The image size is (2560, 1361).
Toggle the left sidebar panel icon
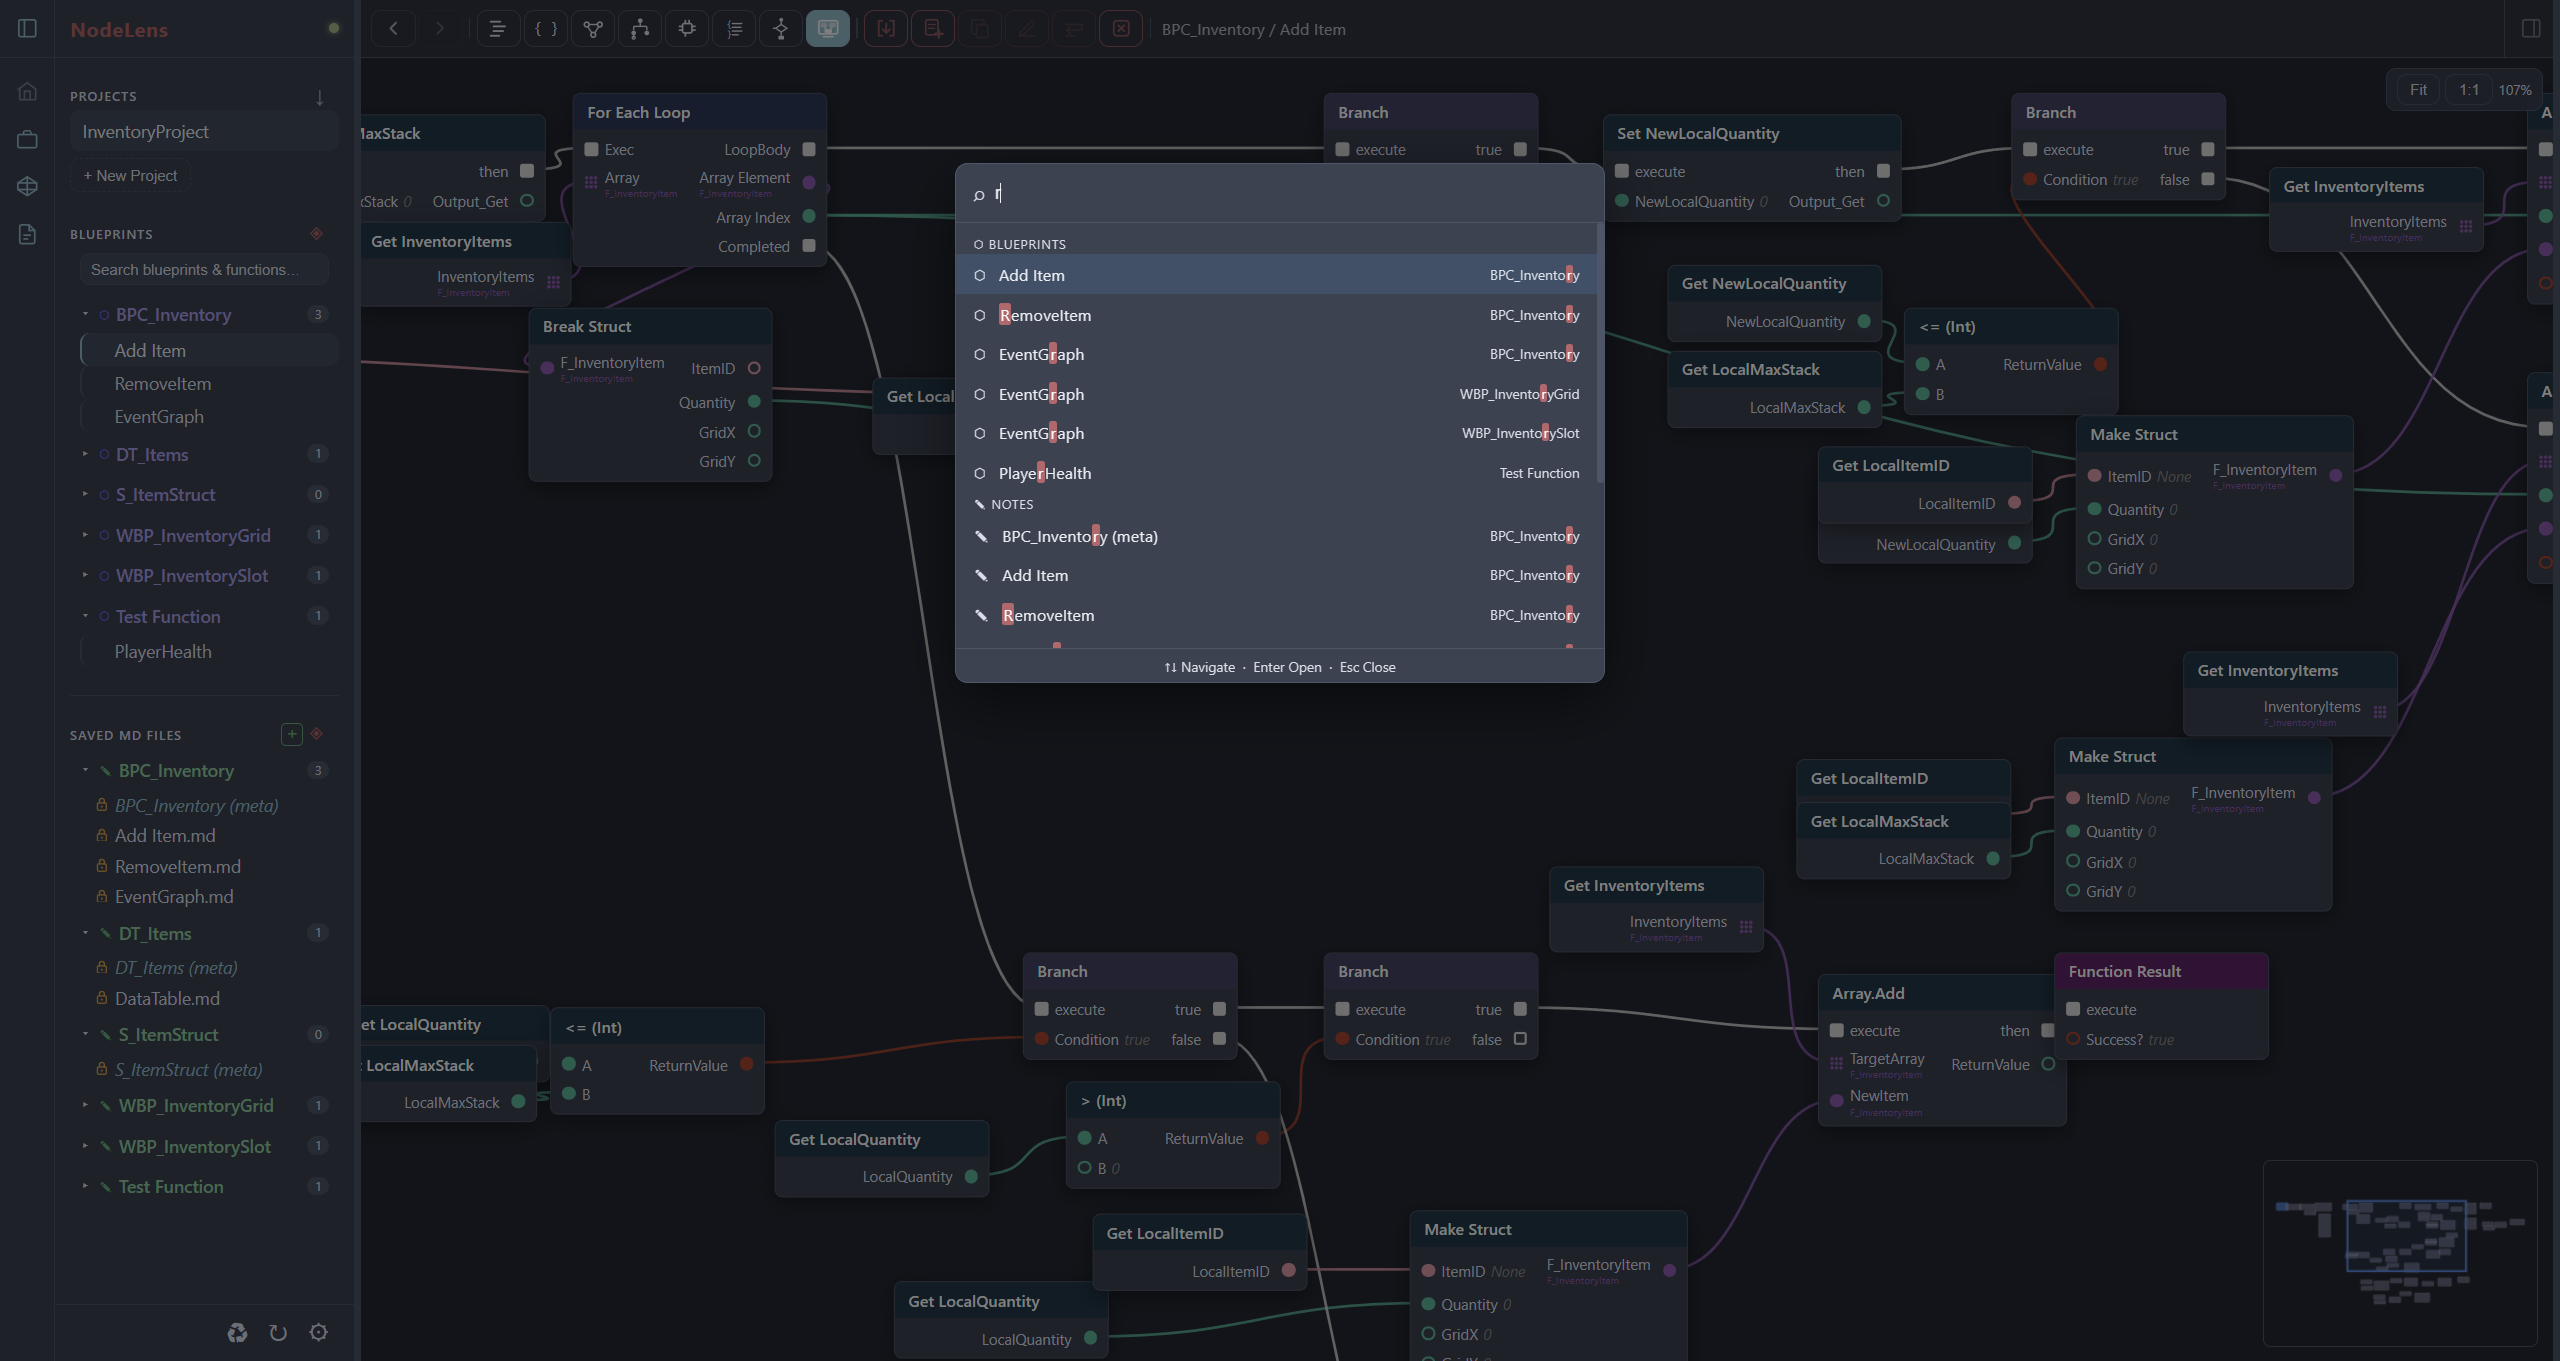[x=28, y=28]
